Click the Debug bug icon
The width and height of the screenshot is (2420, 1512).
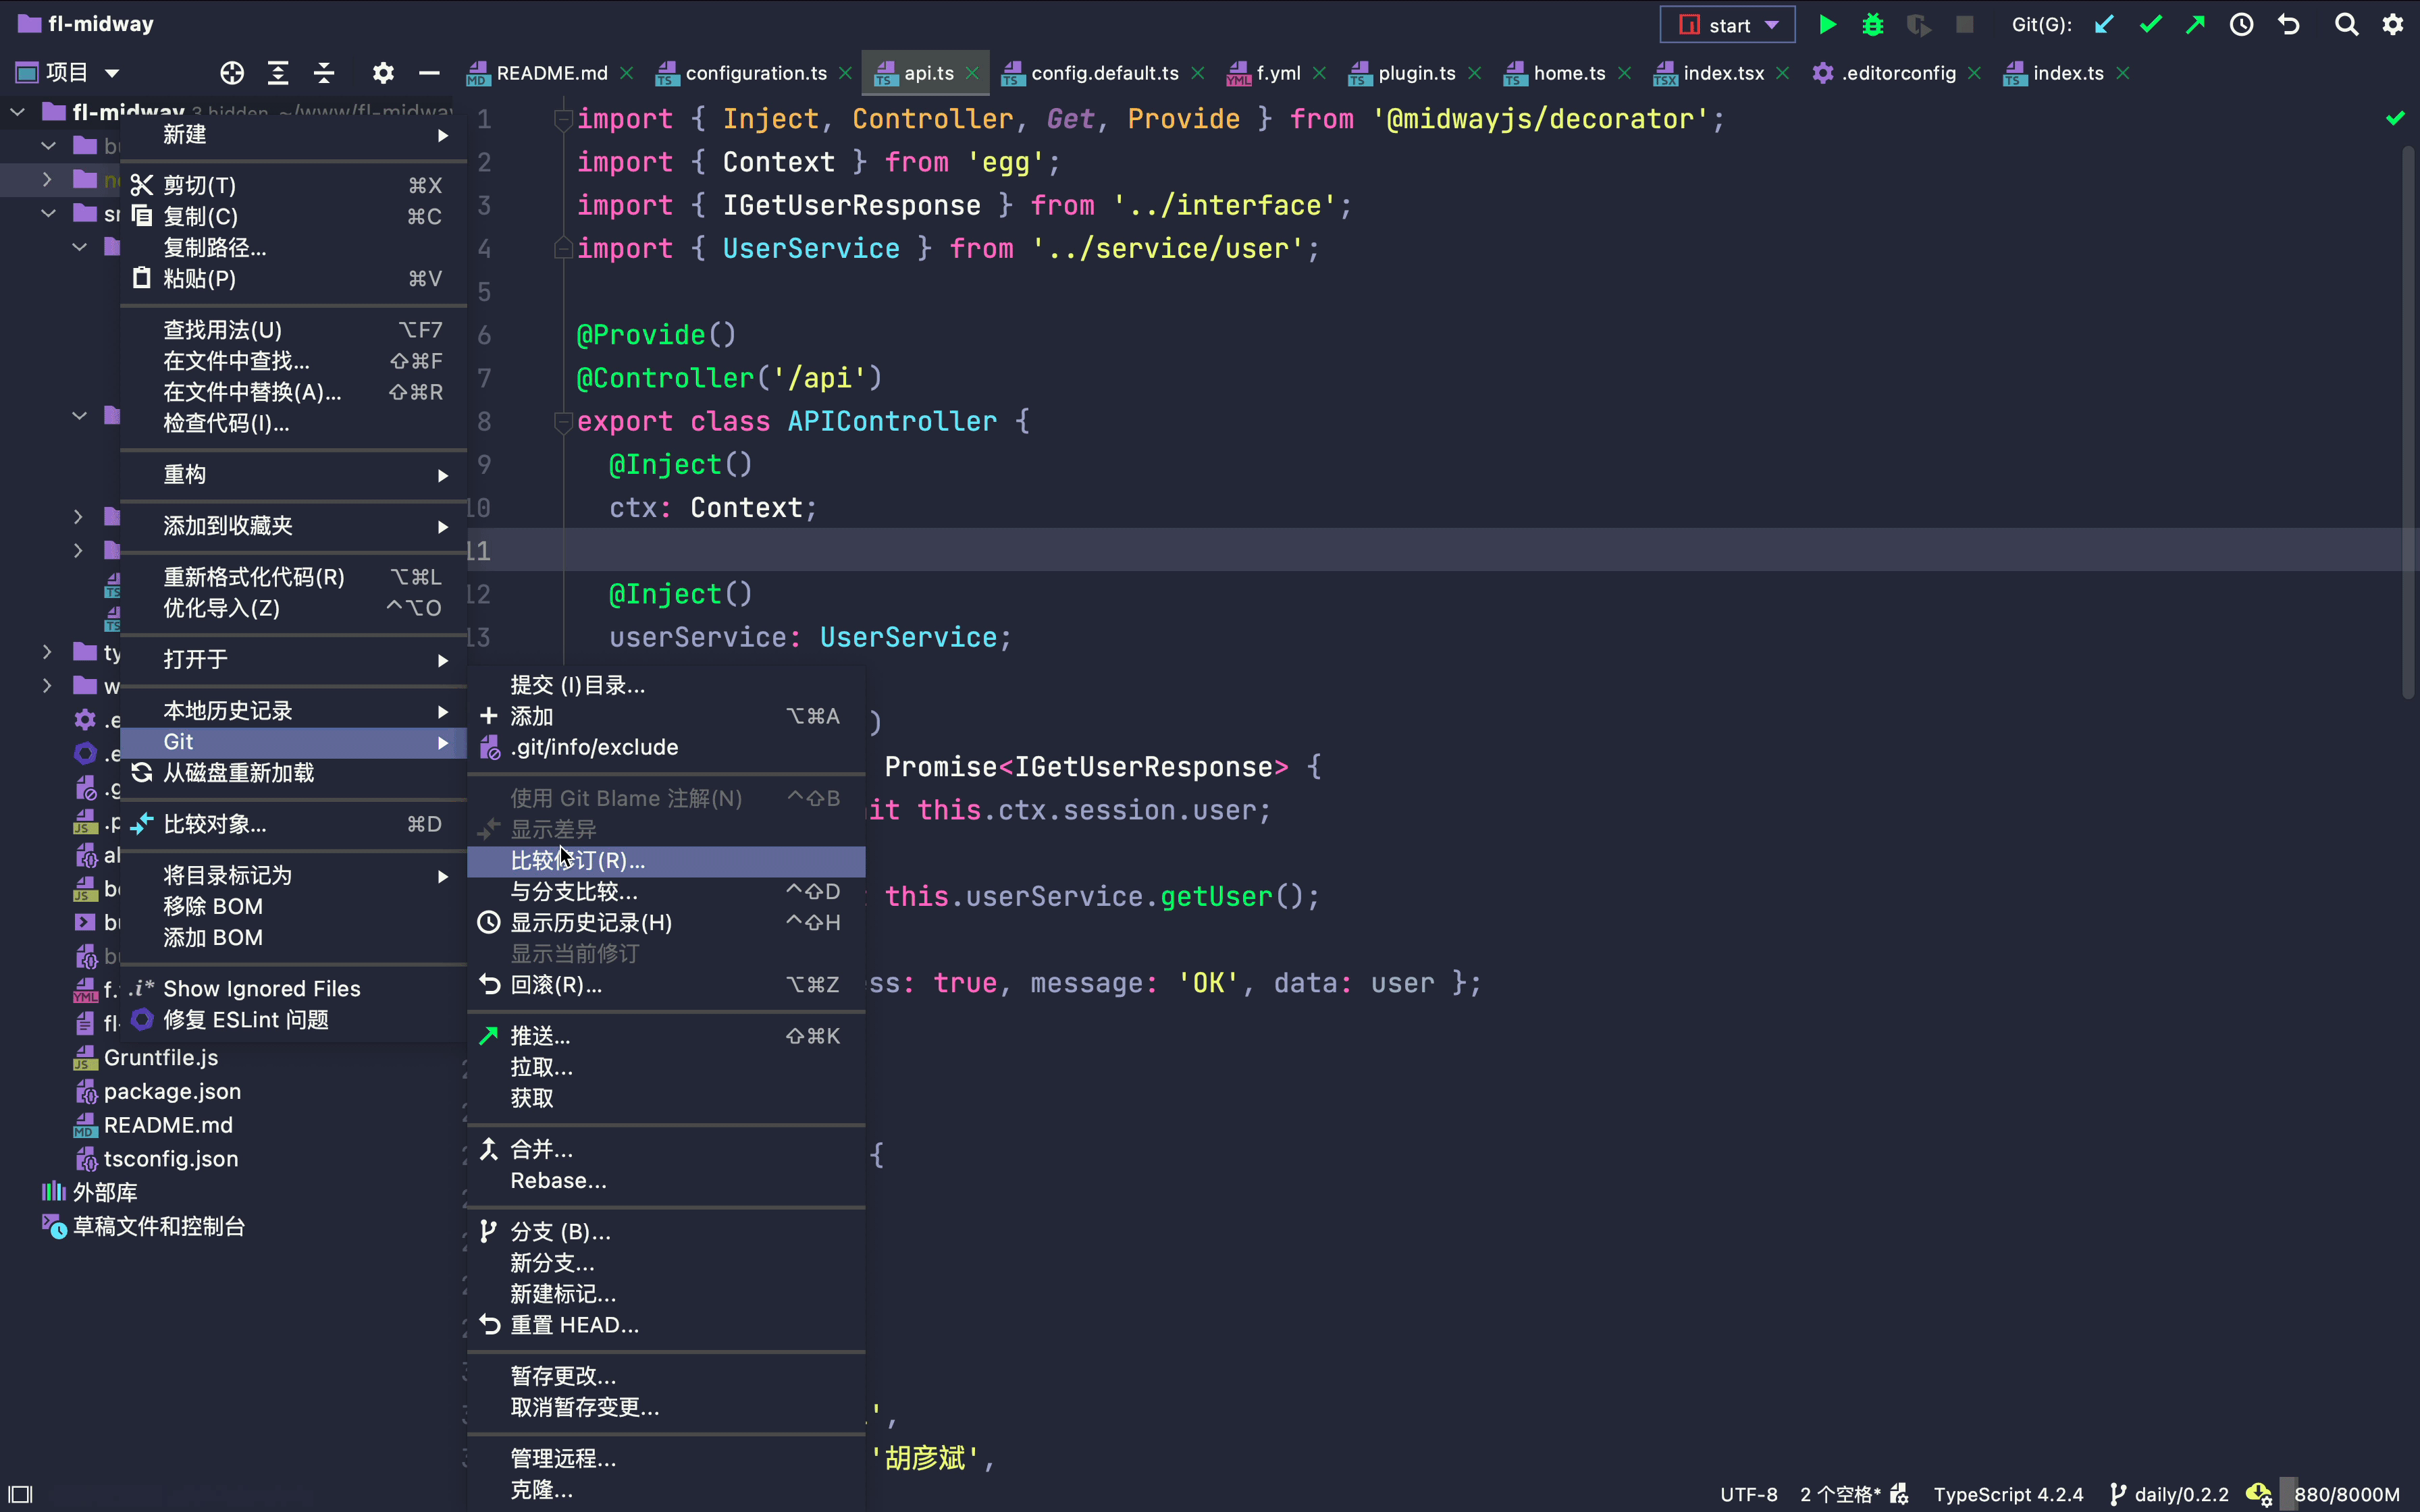pos(1873,25)
